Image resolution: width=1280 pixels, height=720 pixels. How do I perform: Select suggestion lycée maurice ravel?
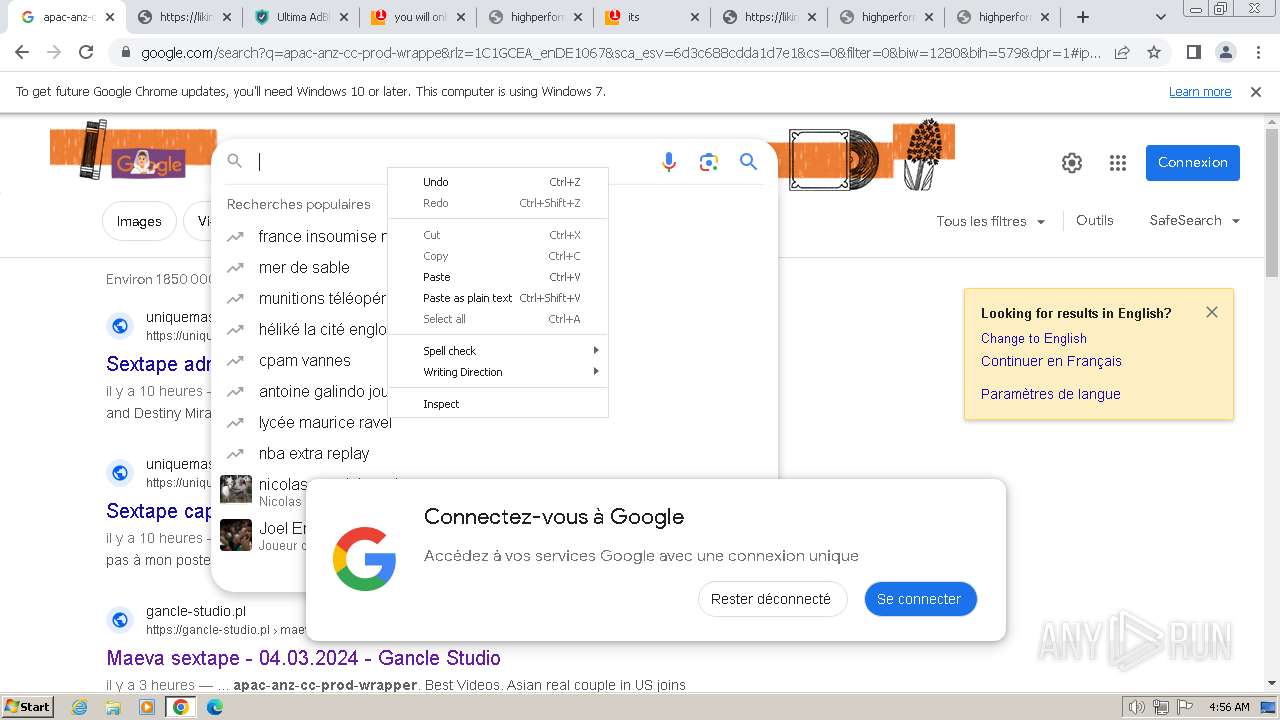tap(325, 423)
